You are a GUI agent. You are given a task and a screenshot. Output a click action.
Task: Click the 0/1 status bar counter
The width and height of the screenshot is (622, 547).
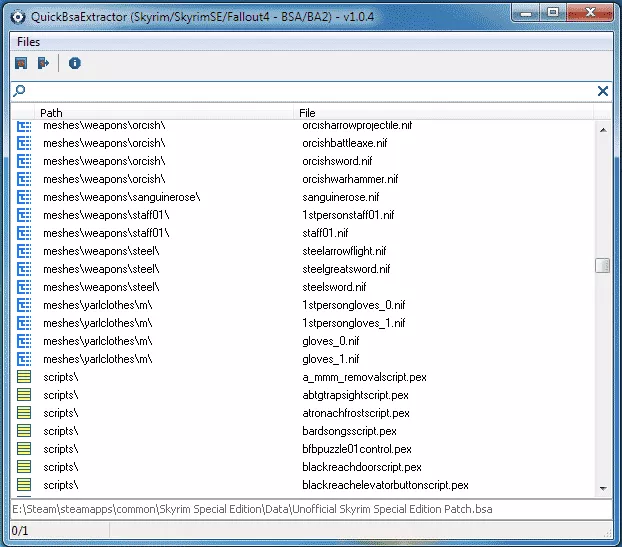(x=20, y=531)
